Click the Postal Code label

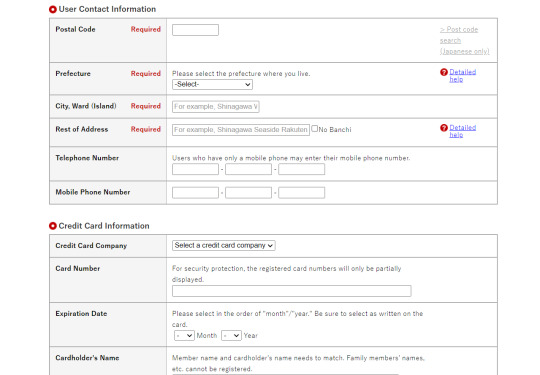pos(75,30)
